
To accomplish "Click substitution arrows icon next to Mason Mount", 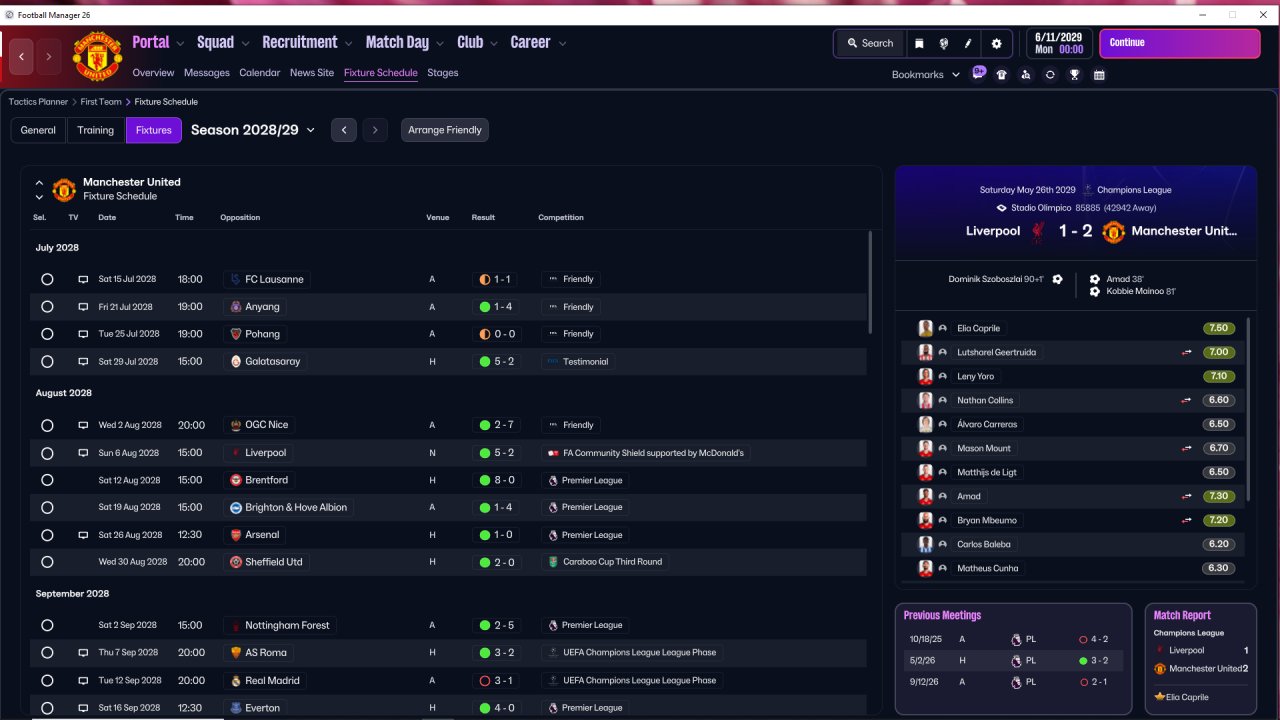I will 1186,449.
